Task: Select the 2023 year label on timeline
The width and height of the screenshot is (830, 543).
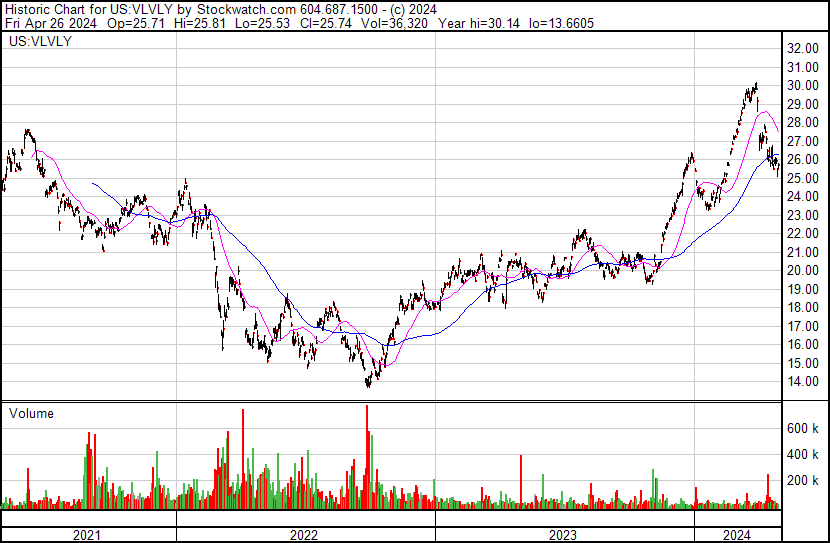Action: 564,535
